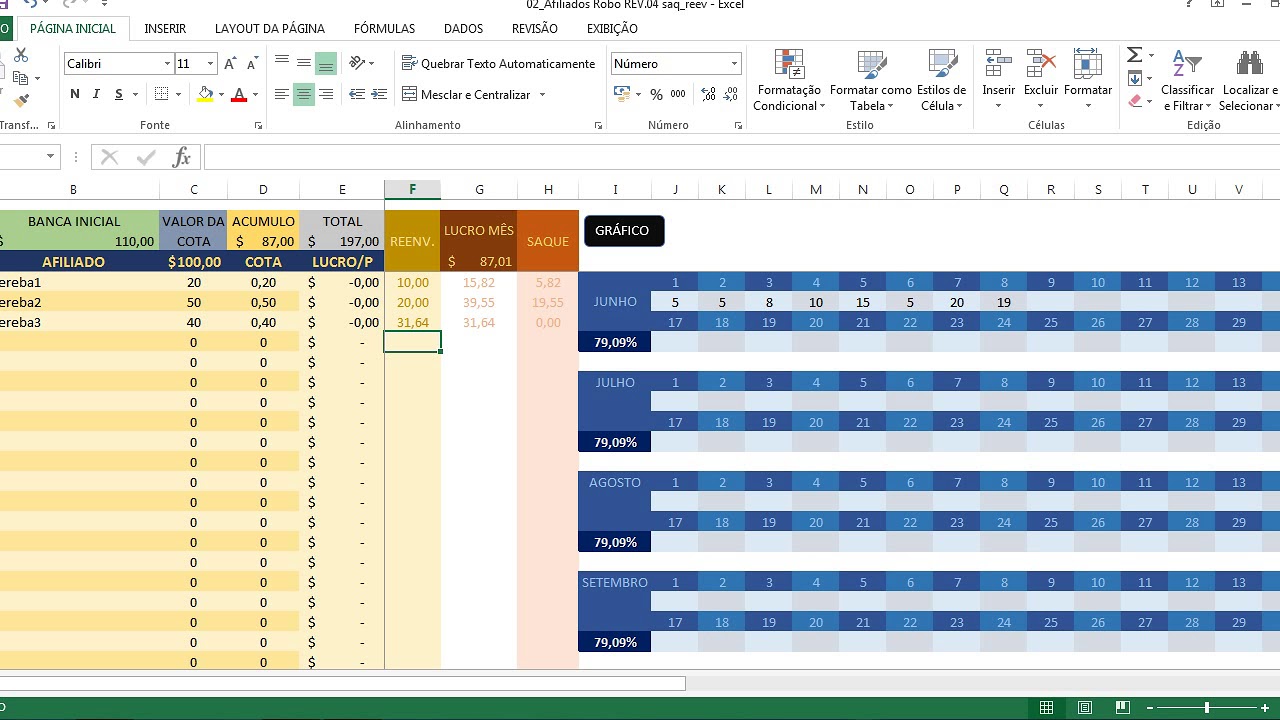Viewport: 1280px width, 720px height.
Task: Open Classificar e Filtrar menu
Action: click(x=1187, y=80)
